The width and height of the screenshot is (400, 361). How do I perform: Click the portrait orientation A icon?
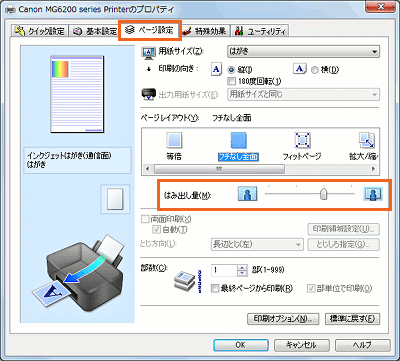[x=217, y=69]
